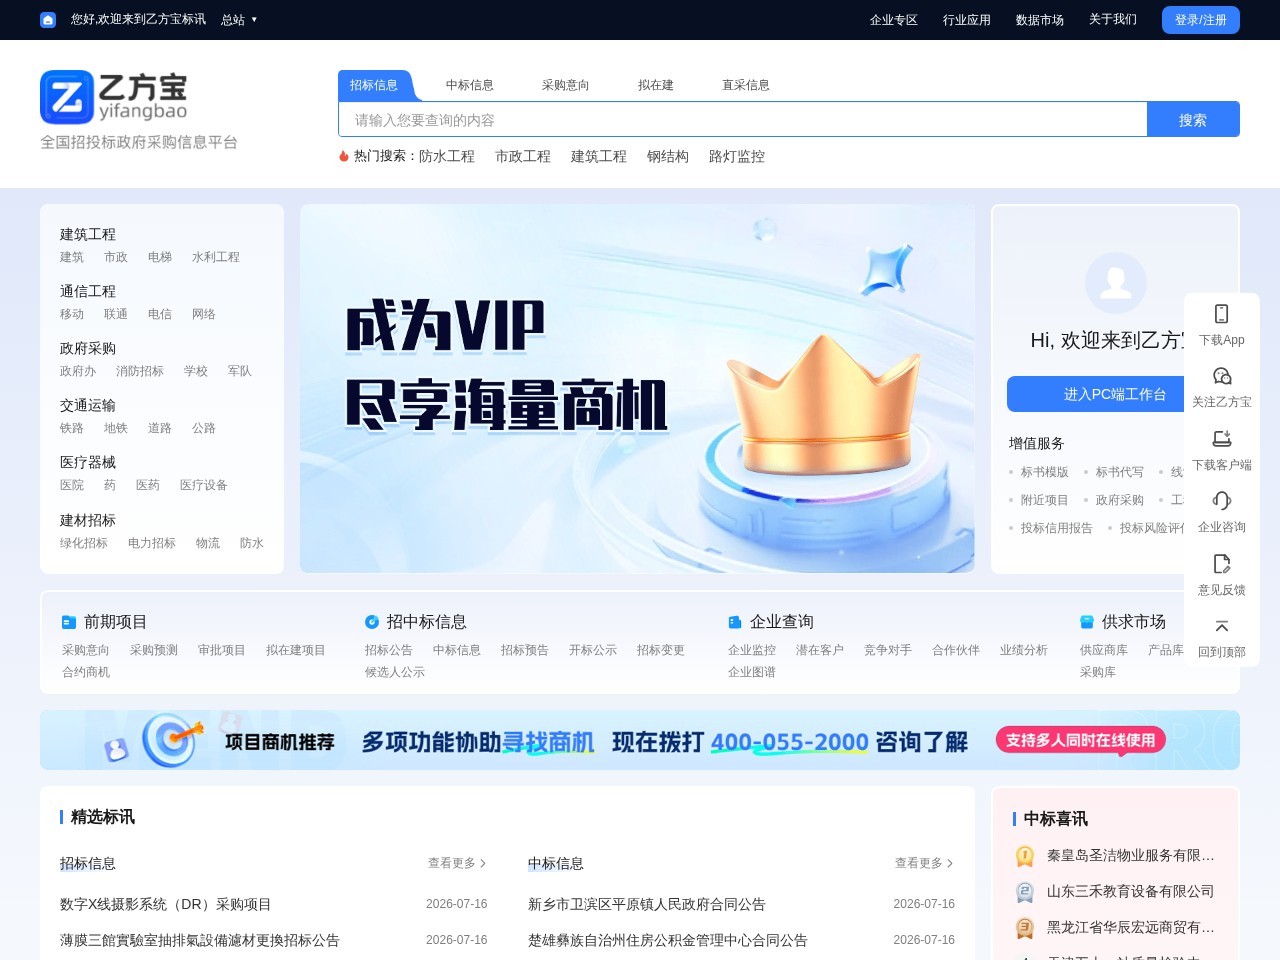Click the 乙方宝 yifangbao logo
Viewport: 1280px width, 960px height.
pos(114,97)
